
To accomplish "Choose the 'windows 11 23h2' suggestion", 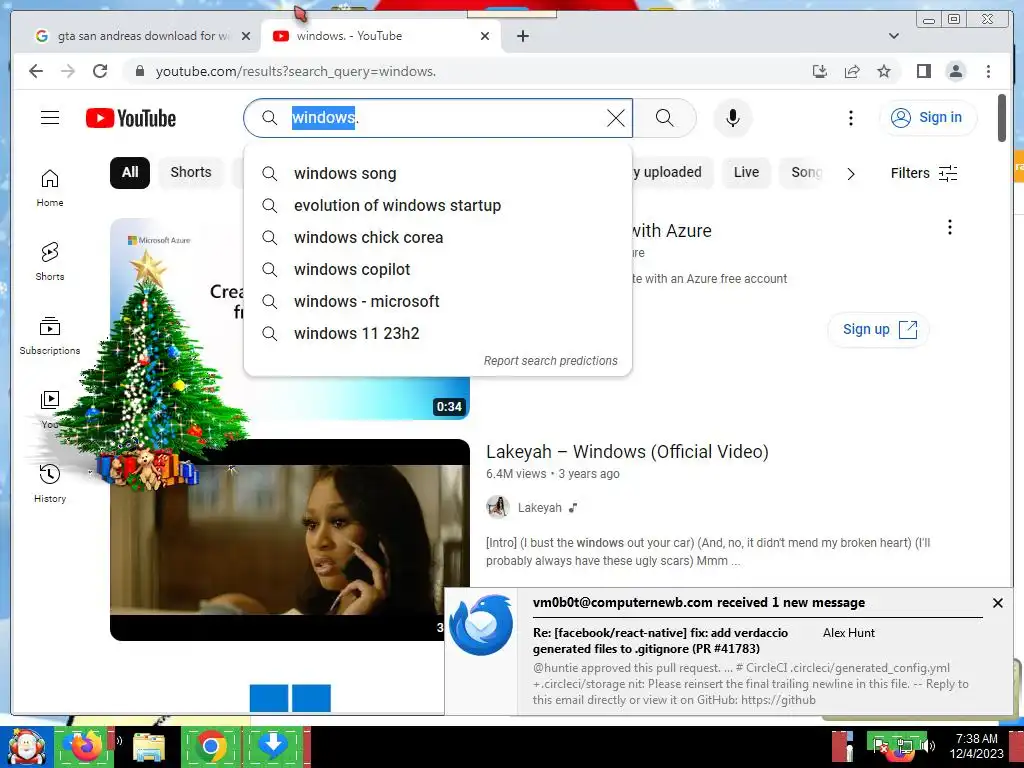I will 438,334.
